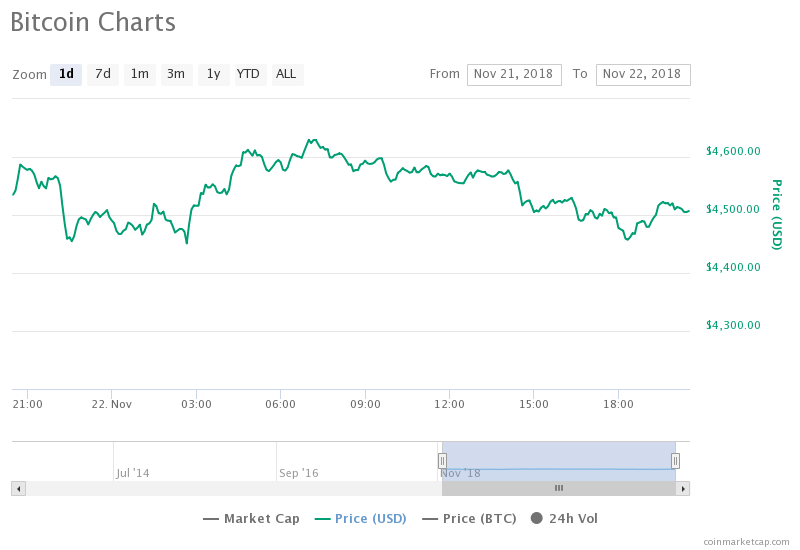Choose the YTD zoom option
This screenshot has width=800, height=550.
[251, 74]
